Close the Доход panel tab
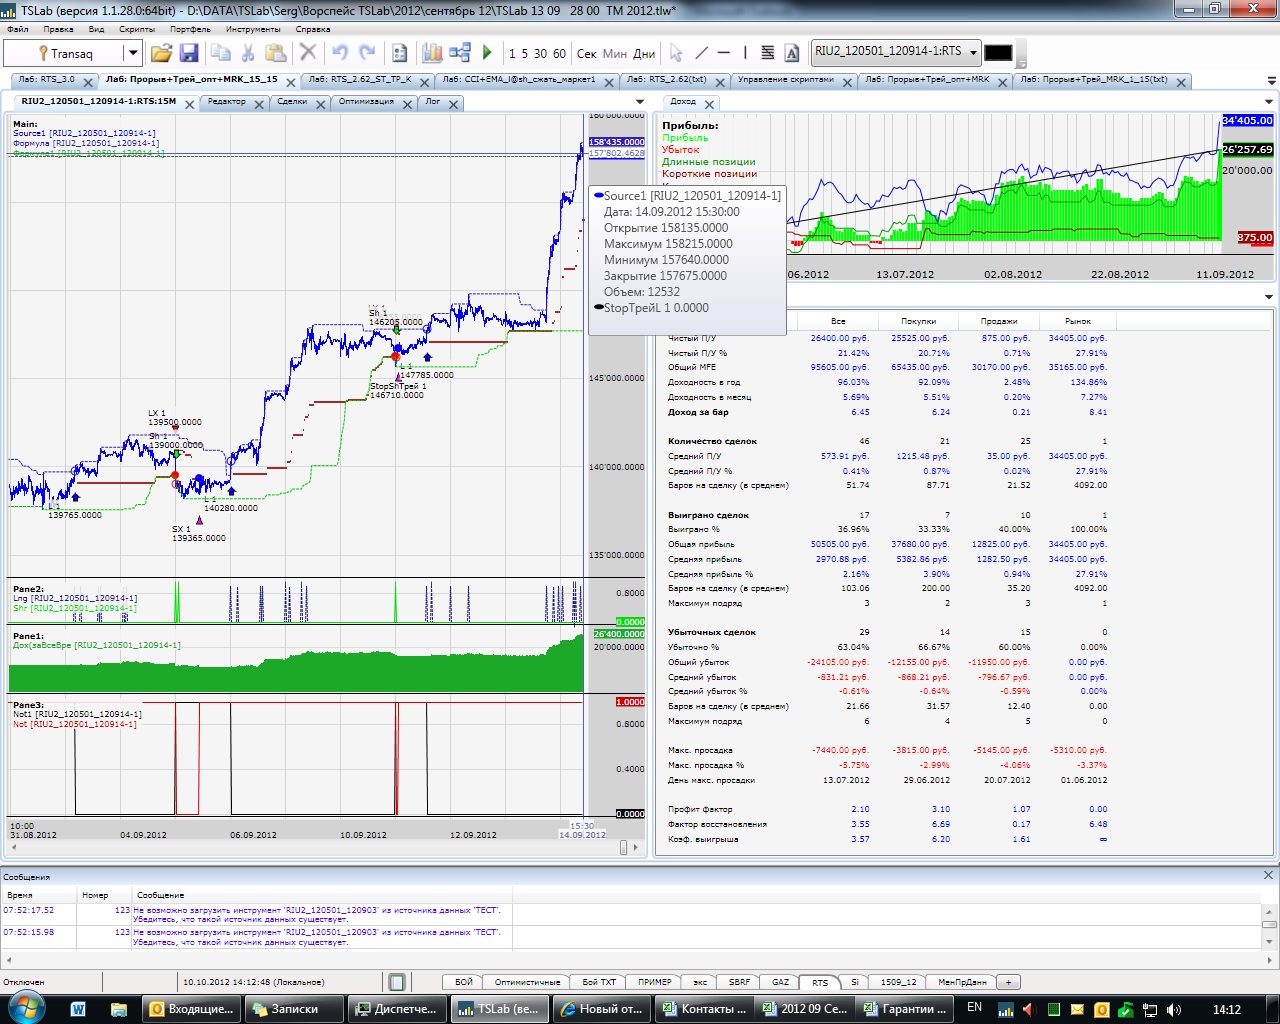This screenshot has width=1280, height=1024. point(709,104)
